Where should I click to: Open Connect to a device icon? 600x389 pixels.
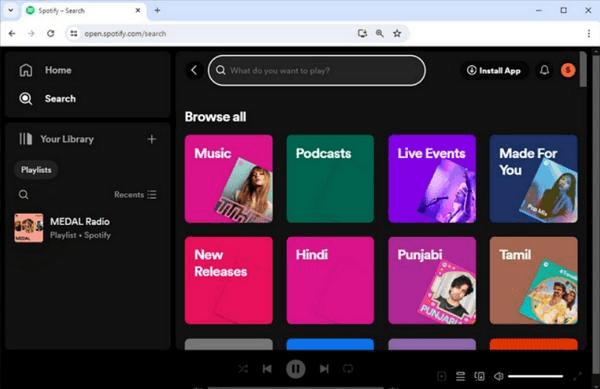tap(479, 376)
